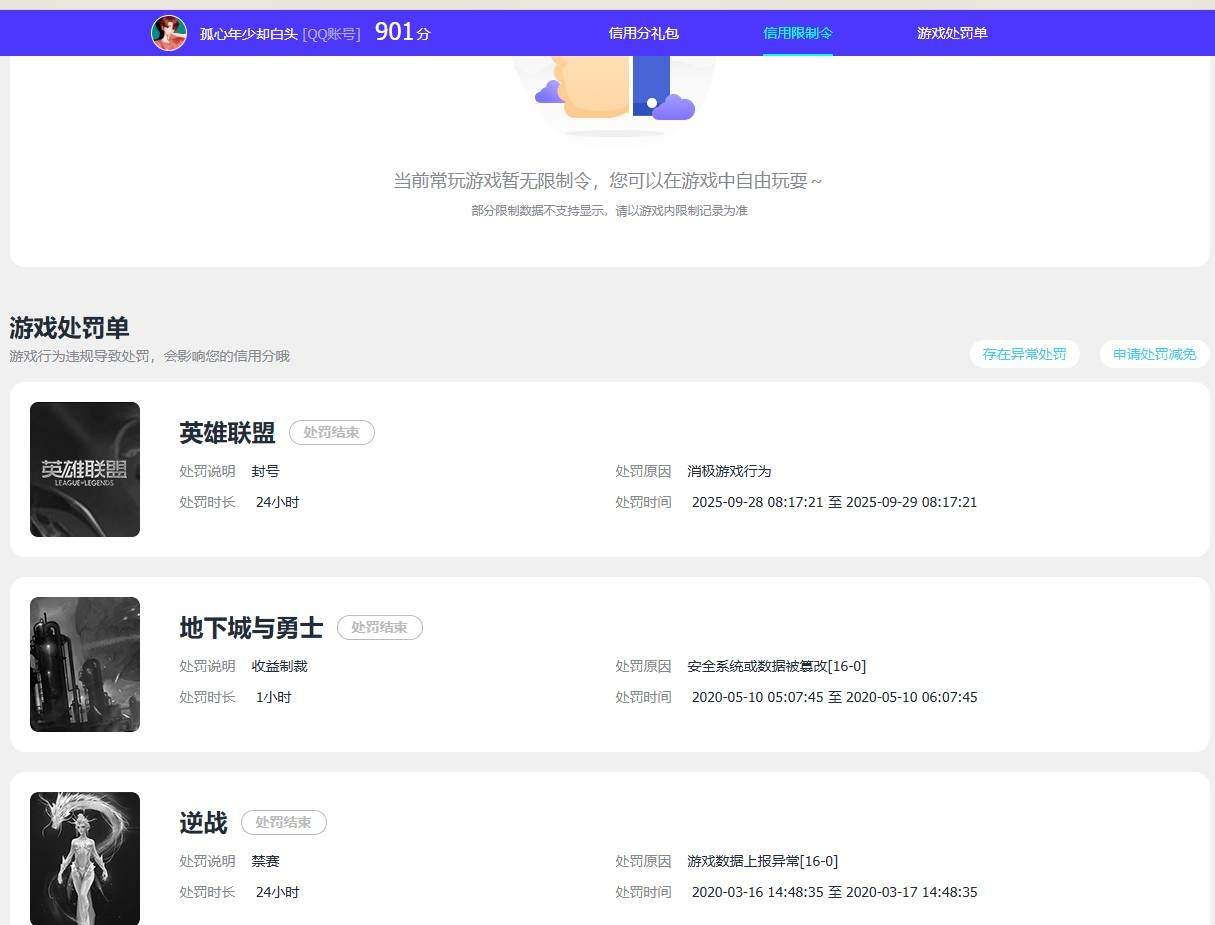Click the 英雄联盟 punishment title
This screenshot has height=925, width=1215.
pyautogui.click(x=227, y=432)
